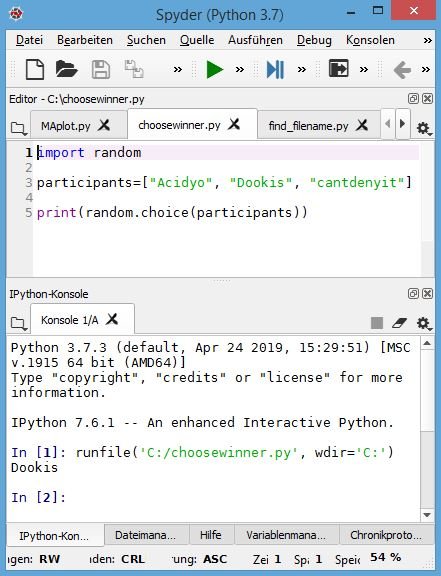Expand the debug toolbar overflow chevron
Viewport: 441px width, 576px height.
pos(302,69)
